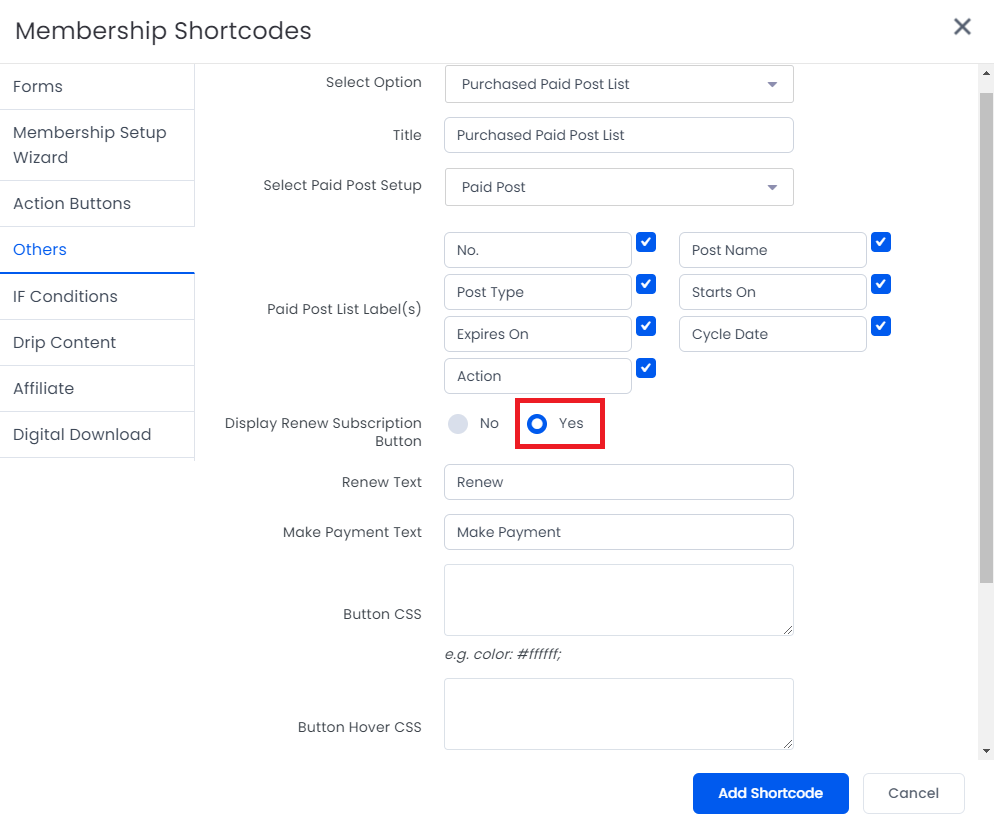Viewport: 994px width, 825px height.
Task: Edit the Action label field
Action: (x=538, y=376)
